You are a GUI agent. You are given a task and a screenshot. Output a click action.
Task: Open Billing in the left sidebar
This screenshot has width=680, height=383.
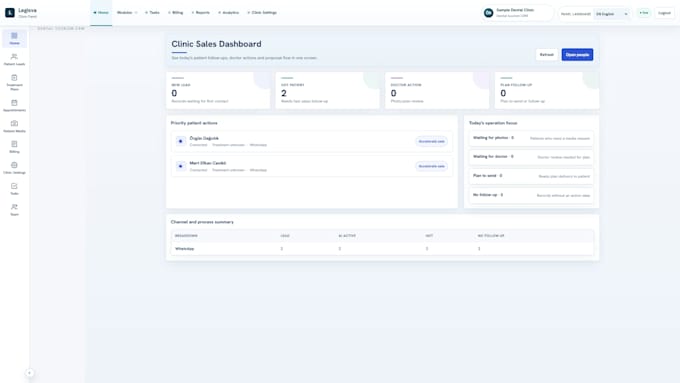pos(14,147)
